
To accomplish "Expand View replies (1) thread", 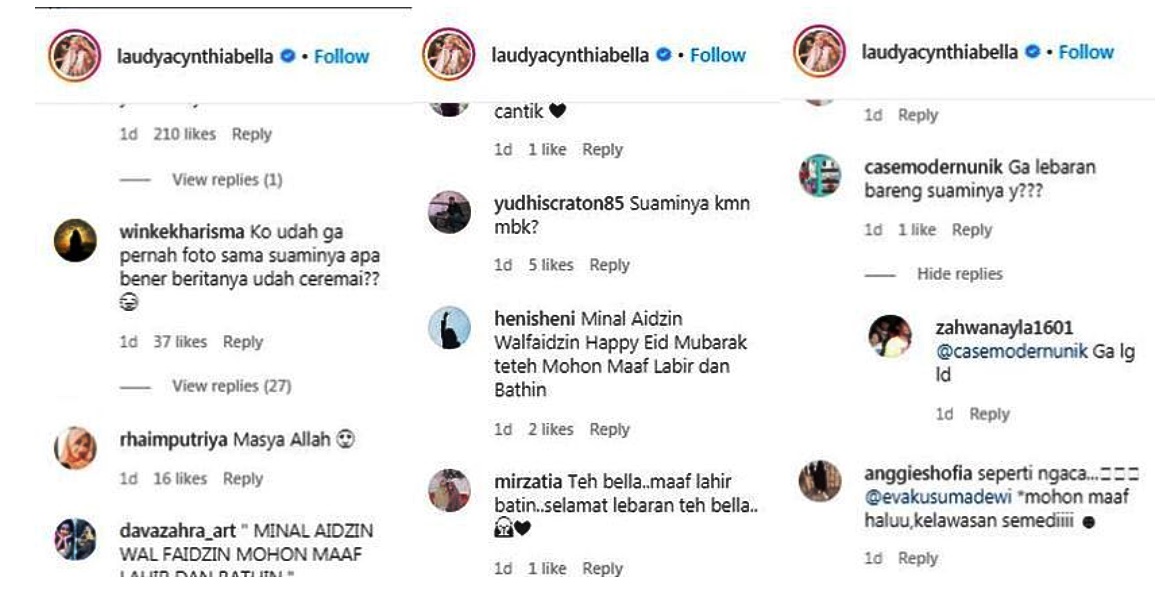I will coord(227,180).
